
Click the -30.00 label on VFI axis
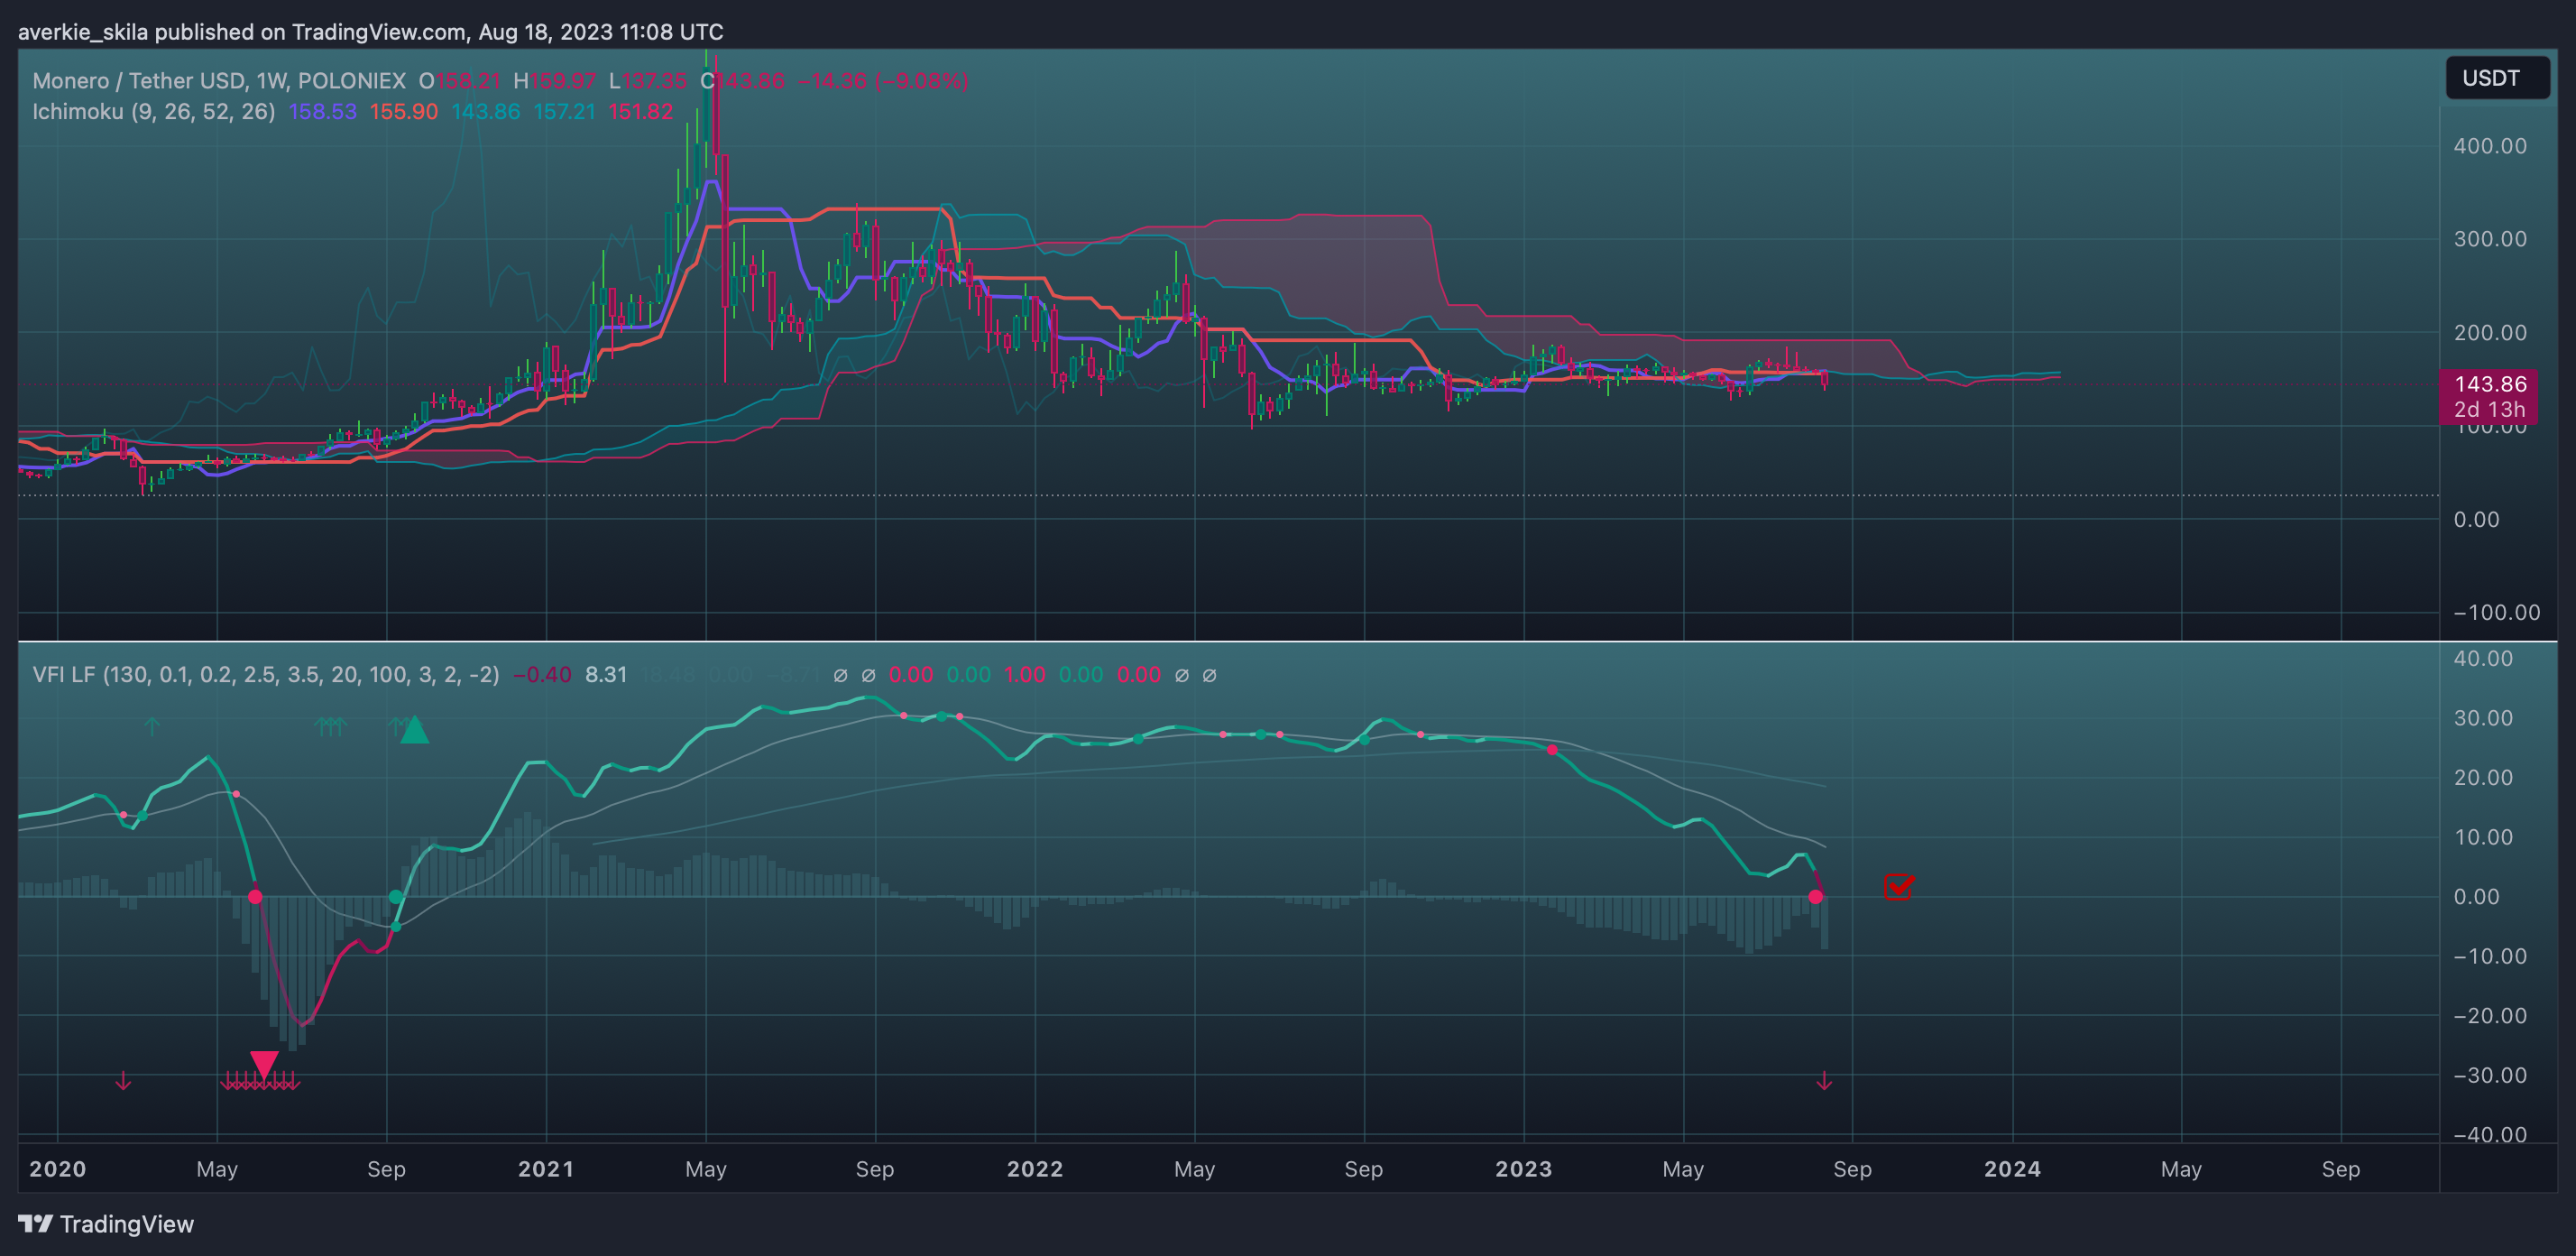pos(2490,1076)
